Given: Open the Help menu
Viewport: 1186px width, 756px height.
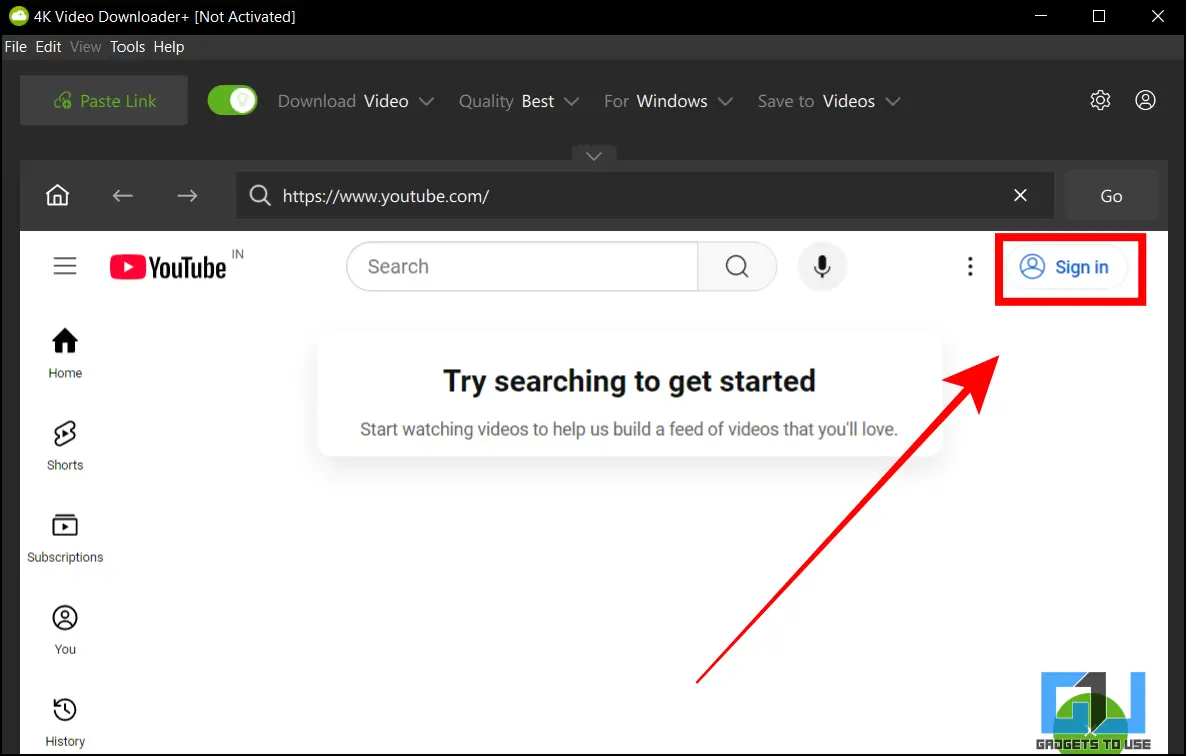Looking at the screenshot, I should pos(169,47).
